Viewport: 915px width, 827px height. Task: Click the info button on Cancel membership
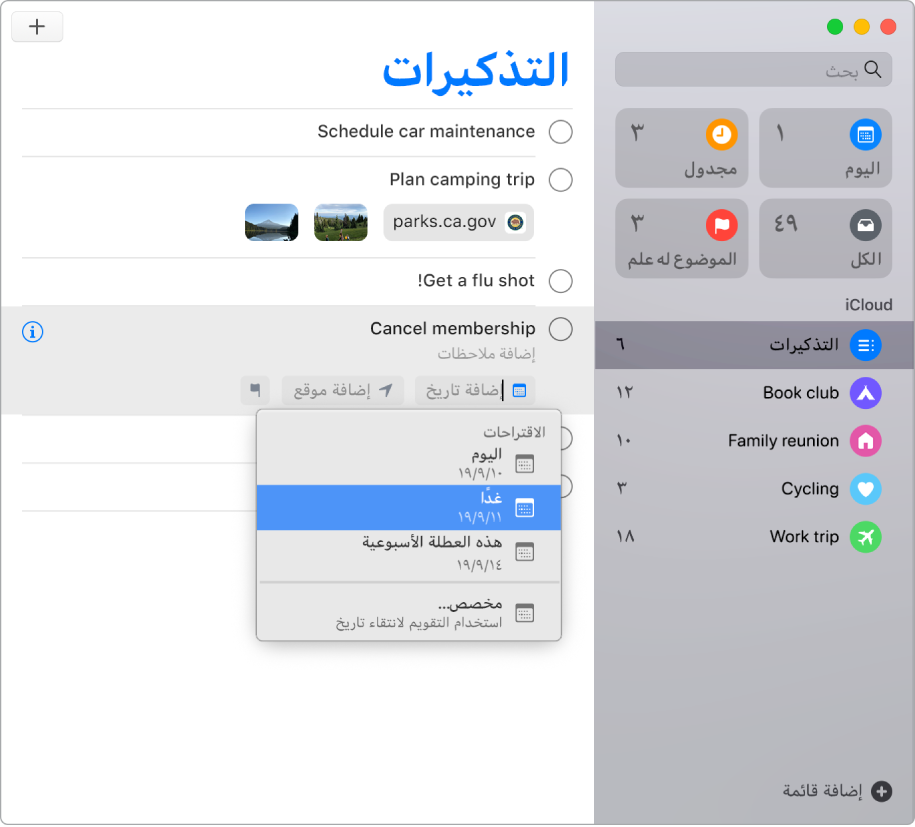click(x=32, y=332)
